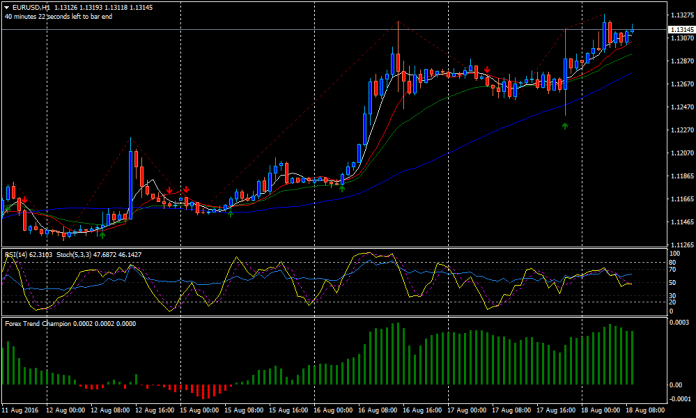
Task: Select red arrow just right of 15 Aug line
Action: point(186,189)
